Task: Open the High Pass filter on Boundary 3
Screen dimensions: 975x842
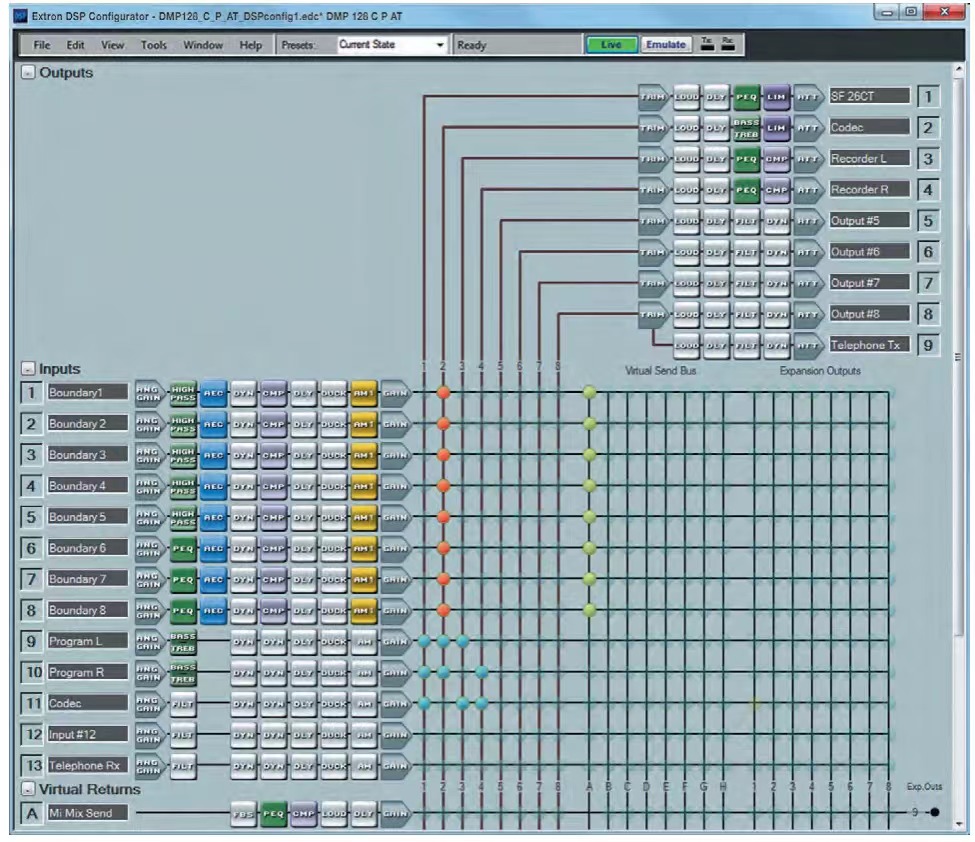Action: coord(182,455)
